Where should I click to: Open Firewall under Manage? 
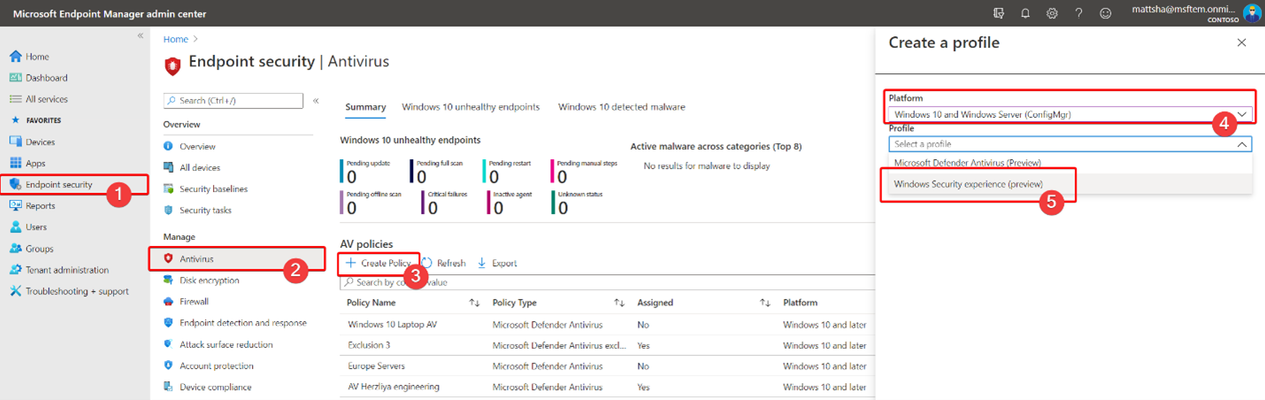click(x=194, y=301)
